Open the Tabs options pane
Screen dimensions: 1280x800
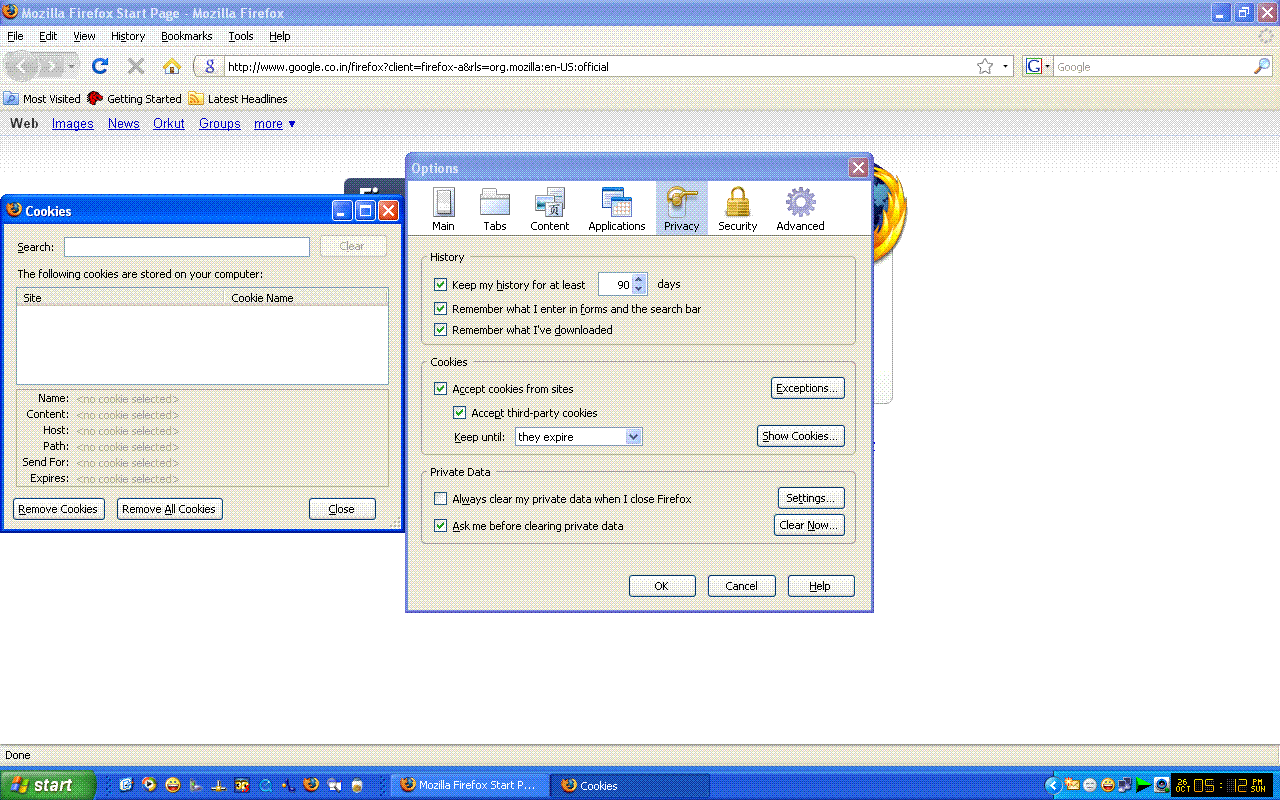coord(495,209)
